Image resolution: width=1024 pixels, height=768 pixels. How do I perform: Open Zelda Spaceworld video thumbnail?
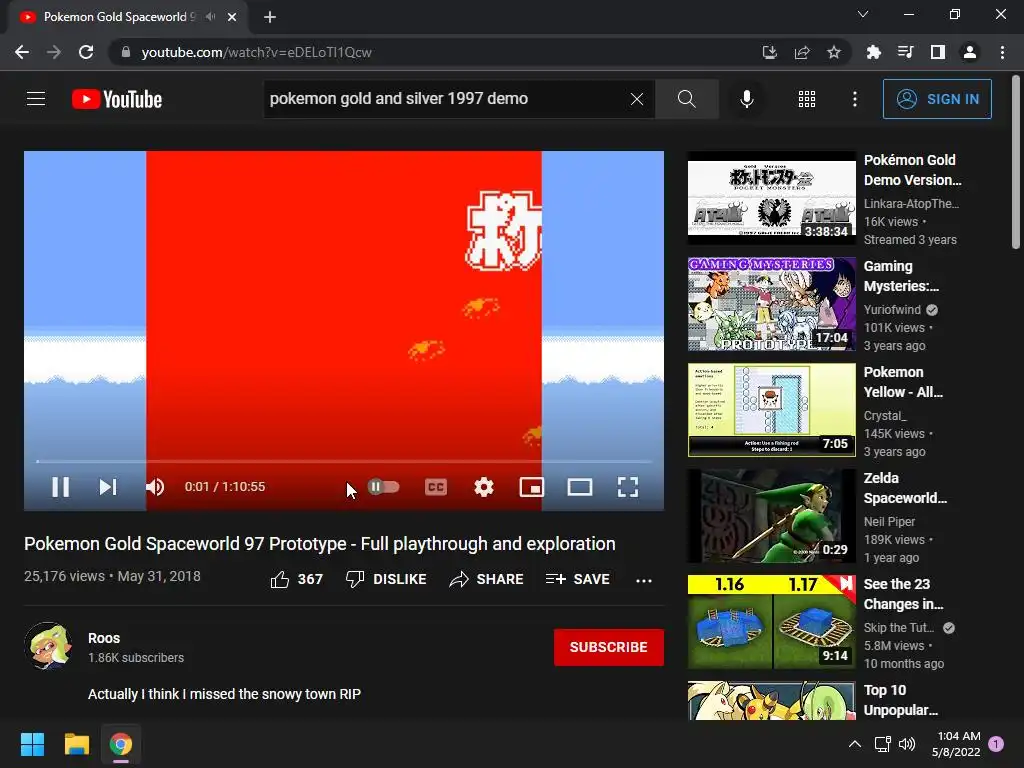[x=771, y=516]
